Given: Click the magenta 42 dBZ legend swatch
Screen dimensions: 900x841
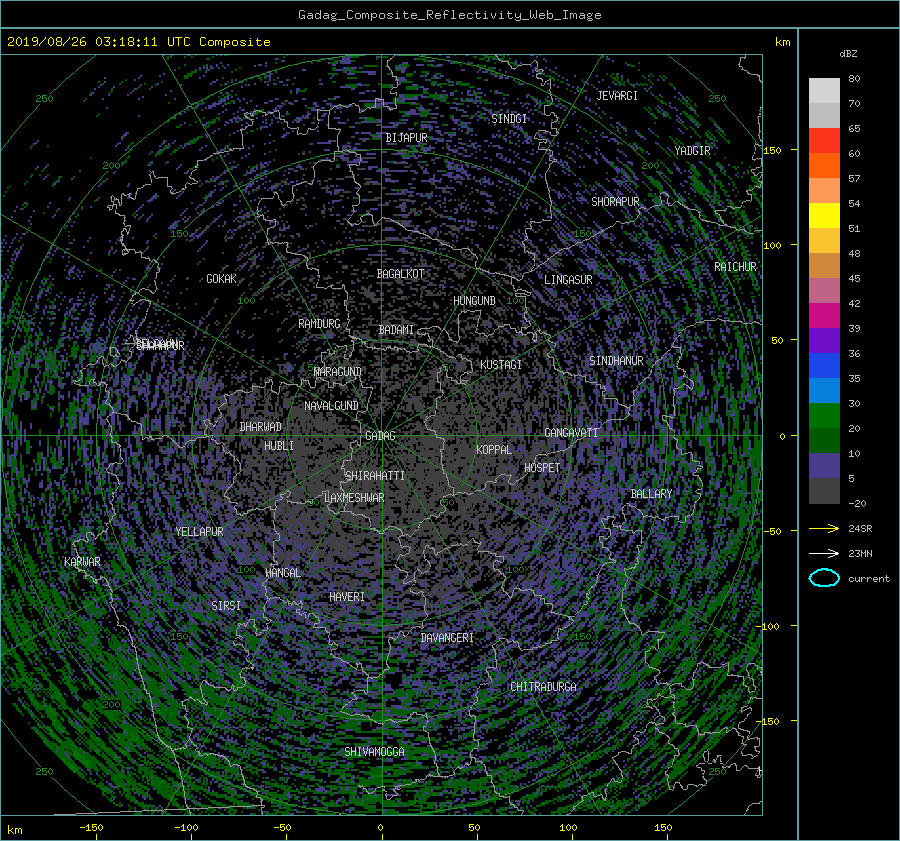Looking at the screenshot, I should click(824, 315).
